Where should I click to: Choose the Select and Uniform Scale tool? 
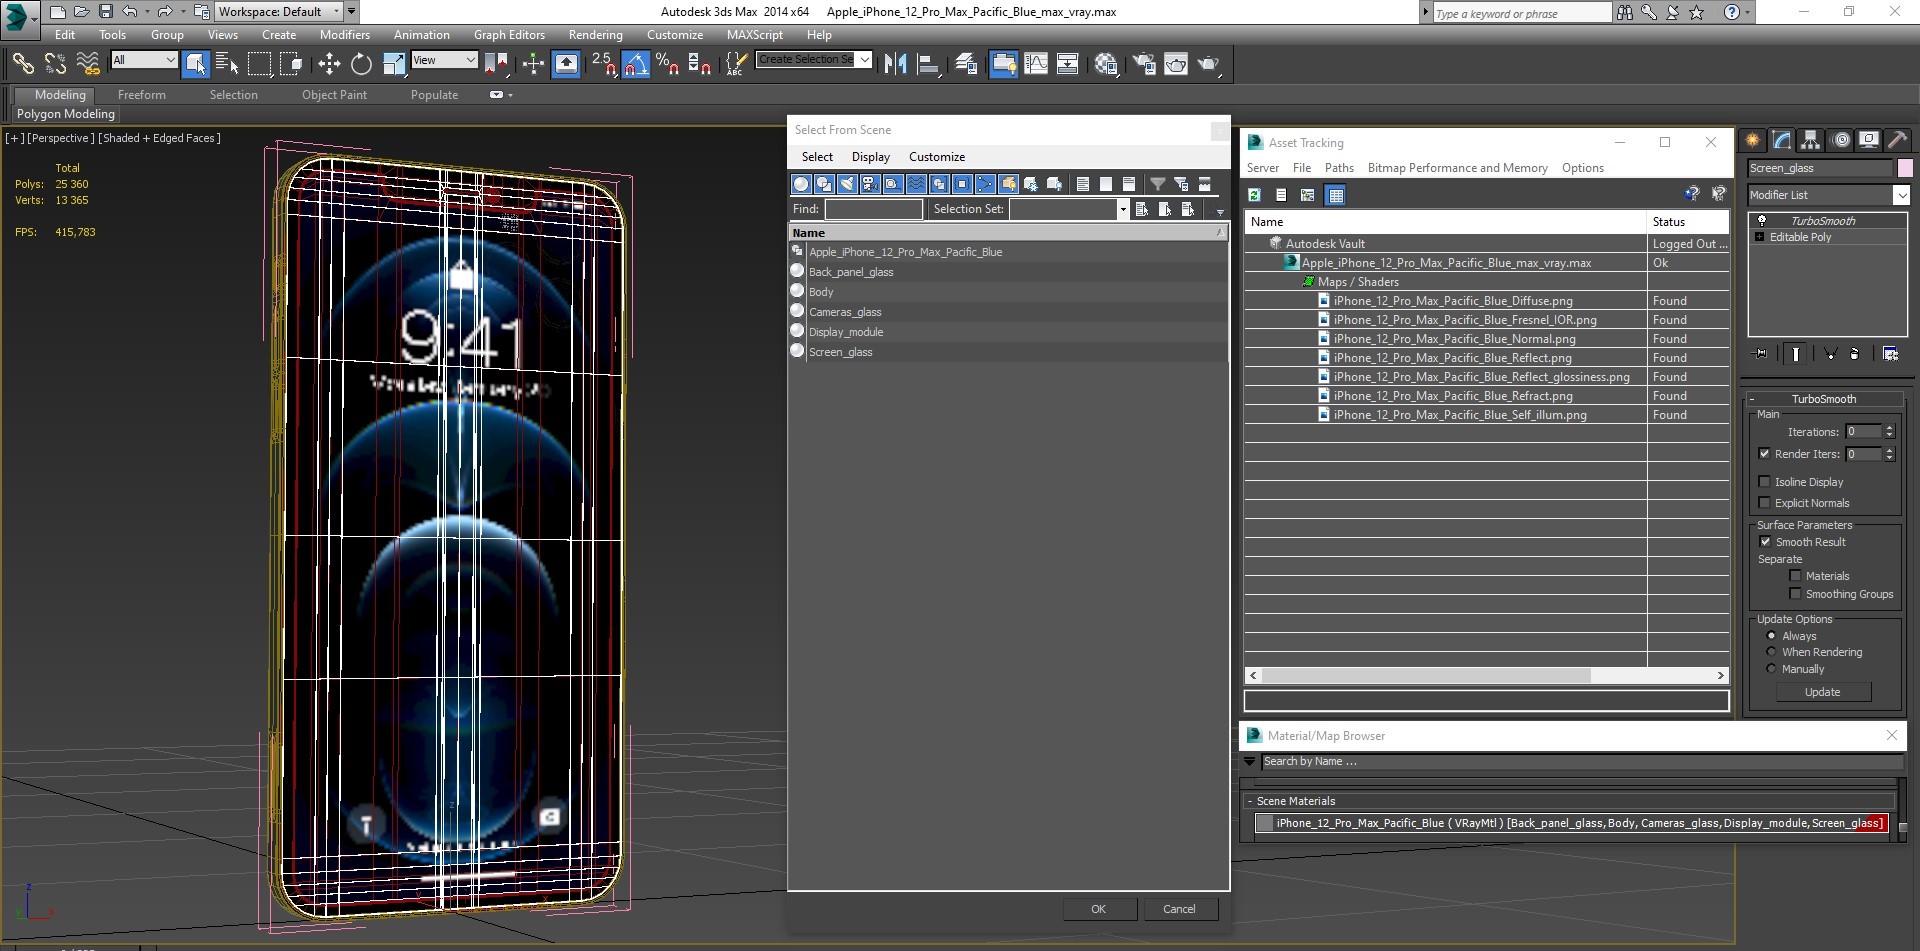pyautogui.click(x=394, y=64)
